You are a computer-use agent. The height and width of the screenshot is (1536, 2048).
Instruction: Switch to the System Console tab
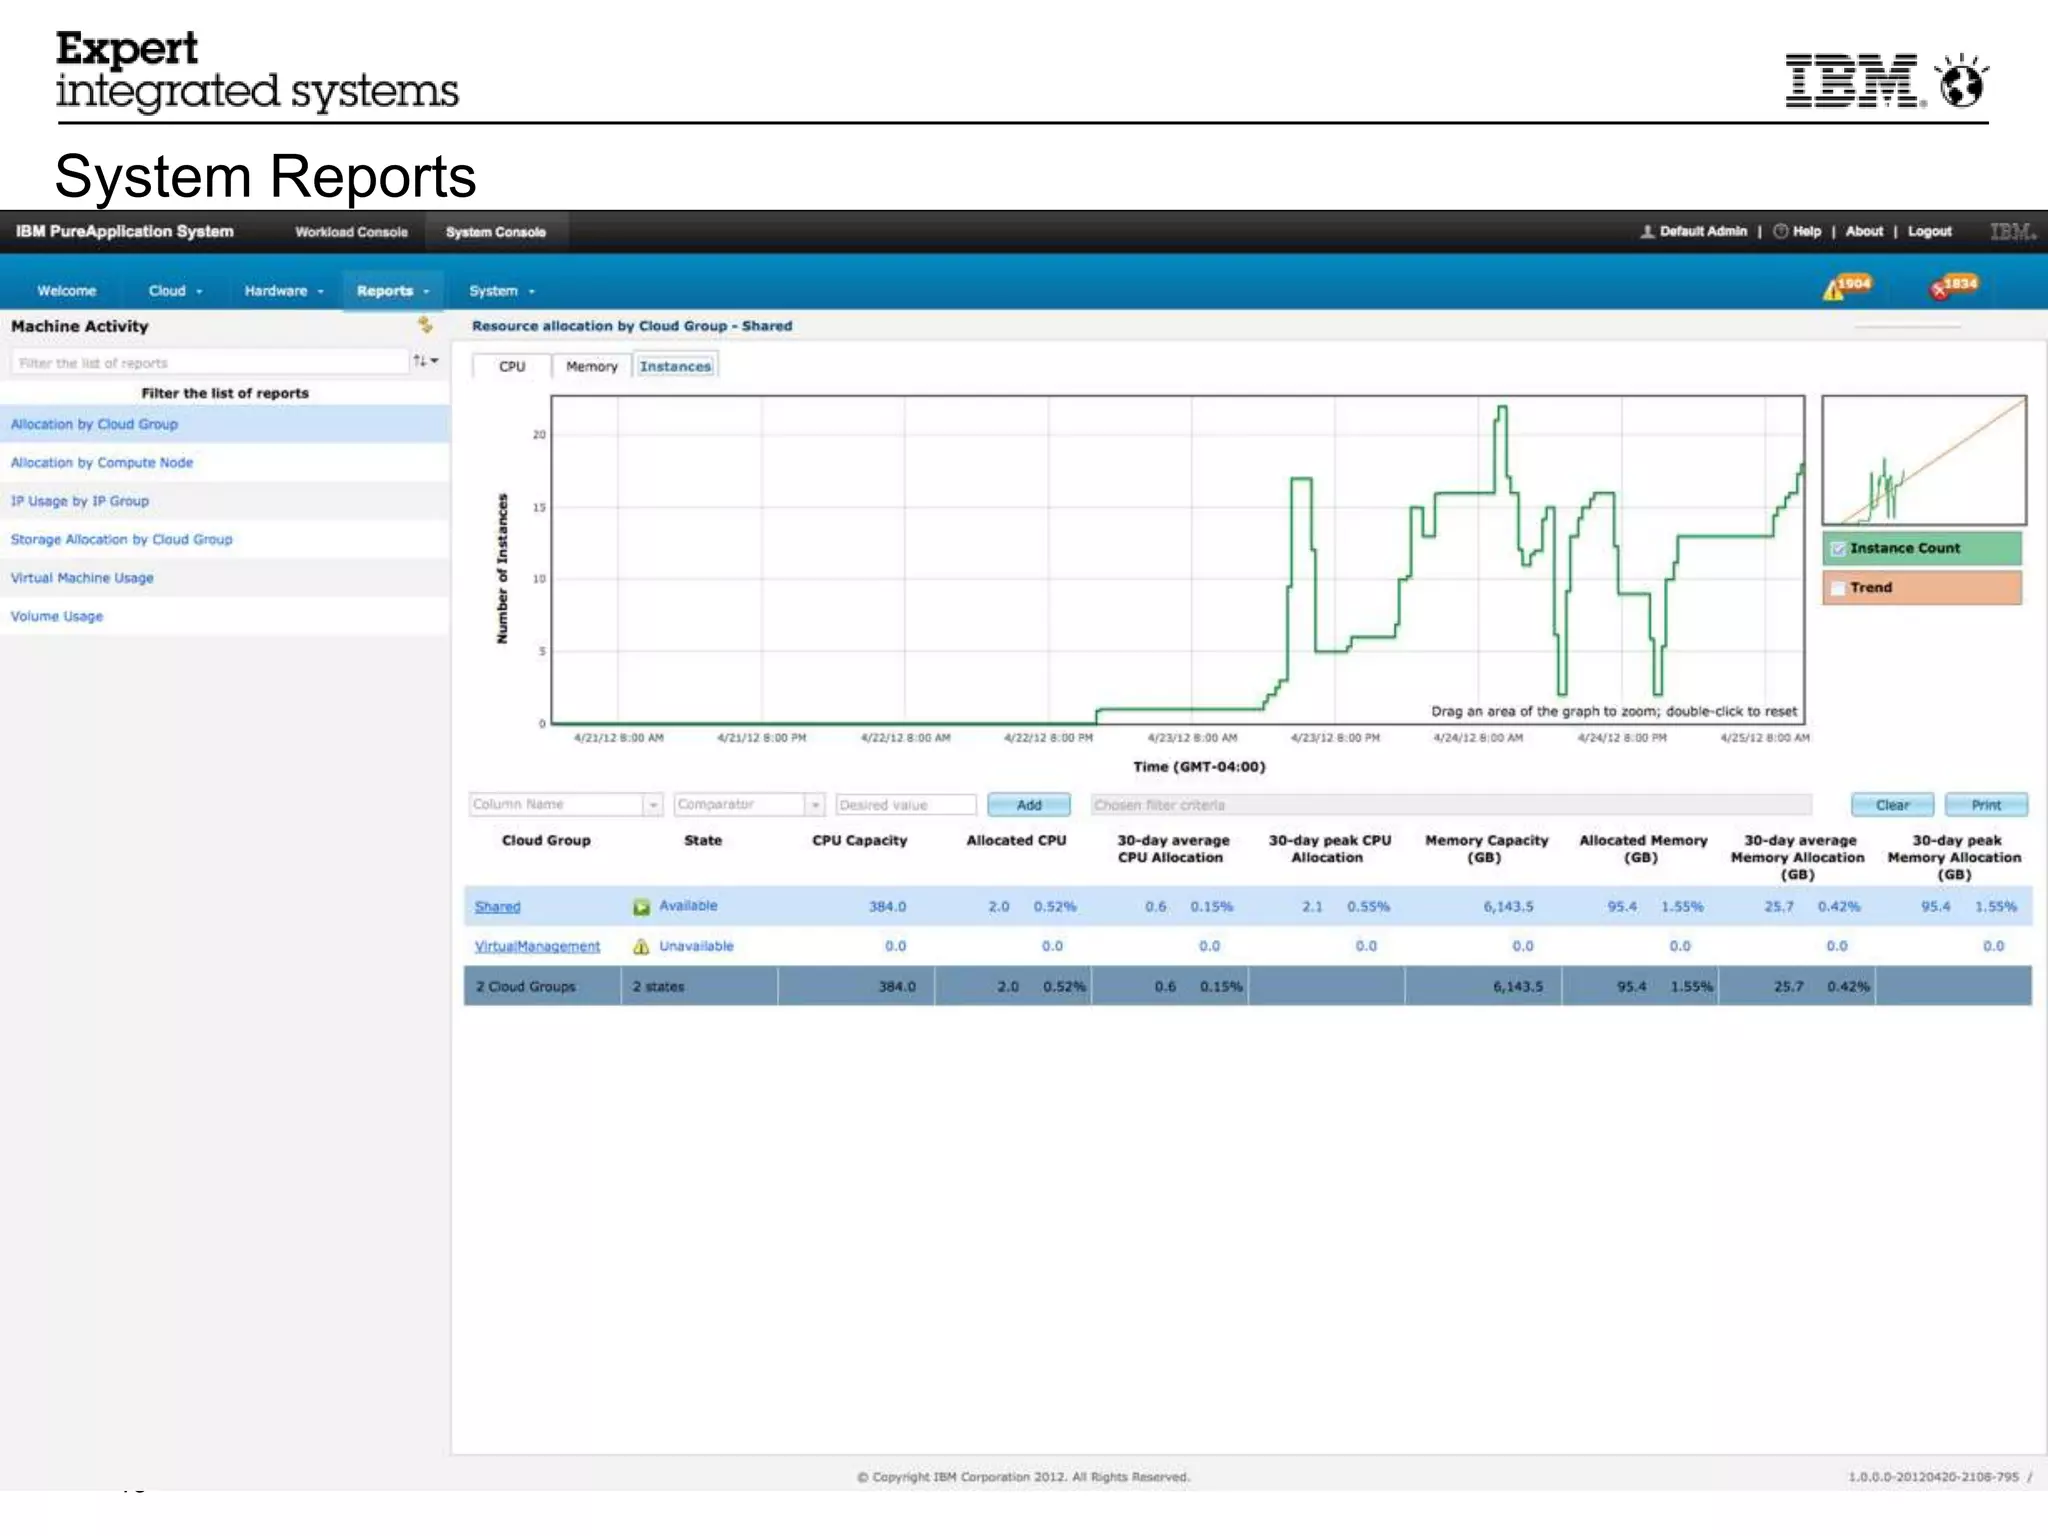496,232
